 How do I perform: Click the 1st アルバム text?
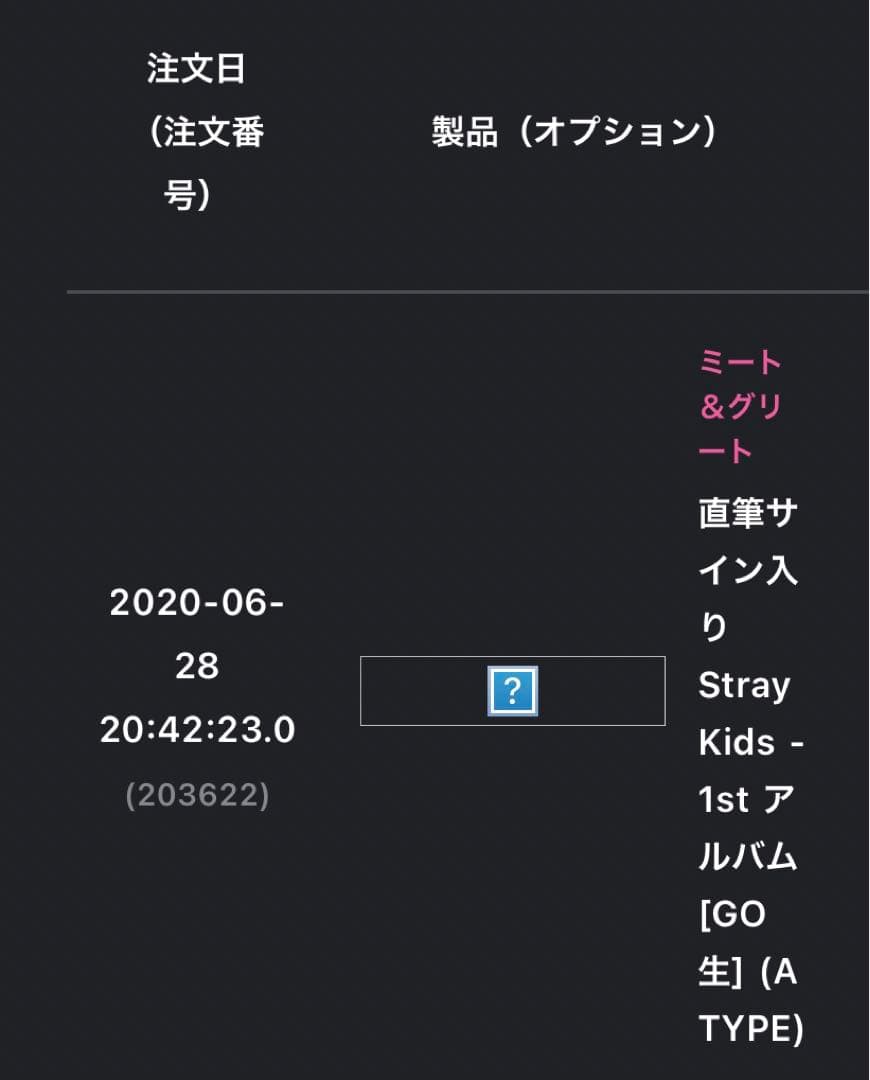pyautogui.click(x=747, y=800)
